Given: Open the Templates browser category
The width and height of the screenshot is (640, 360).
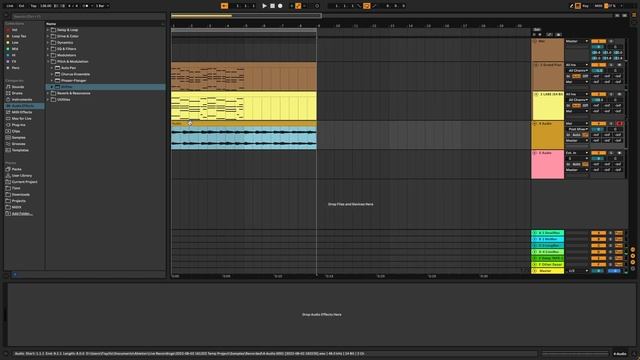Looking at the screenshot, I should pyautogui.click(x=20, y=150).
